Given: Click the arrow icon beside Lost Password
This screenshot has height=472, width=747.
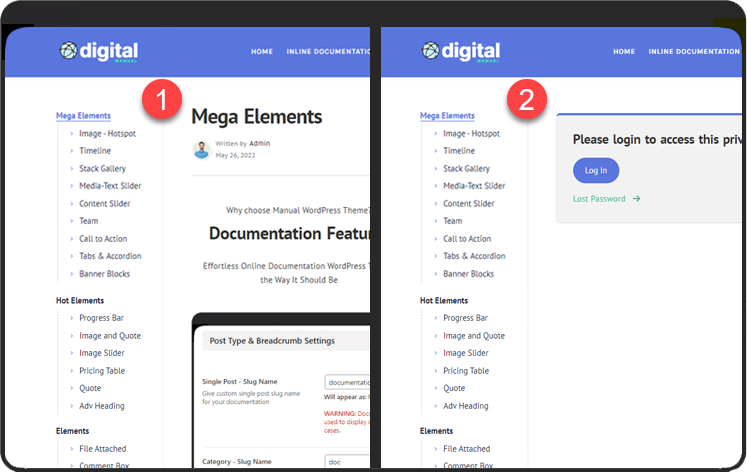Looking at the screenshot, I should pos(637,199).
